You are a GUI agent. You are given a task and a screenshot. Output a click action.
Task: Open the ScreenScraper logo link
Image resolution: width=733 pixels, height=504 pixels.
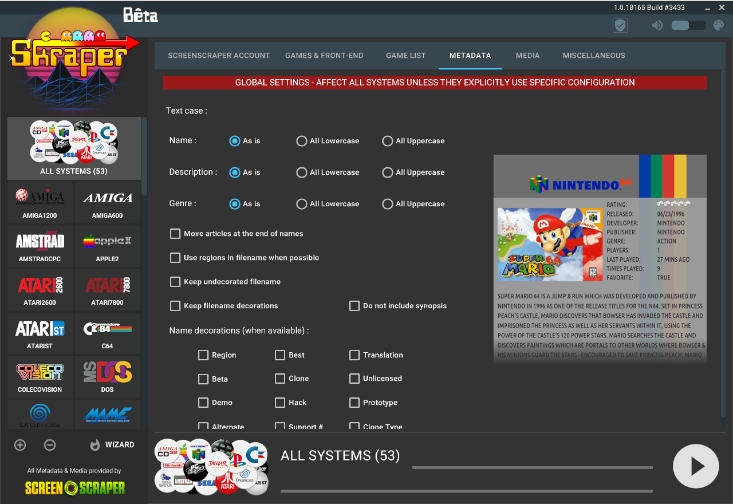click(75, 488)
